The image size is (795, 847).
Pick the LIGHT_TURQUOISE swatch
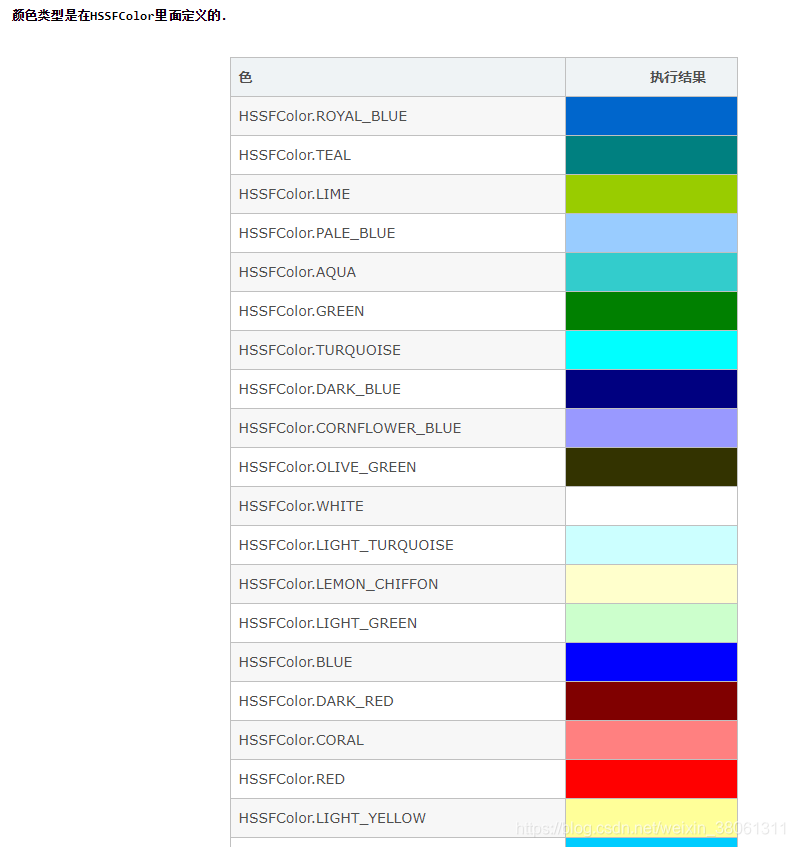coord(651,545)
